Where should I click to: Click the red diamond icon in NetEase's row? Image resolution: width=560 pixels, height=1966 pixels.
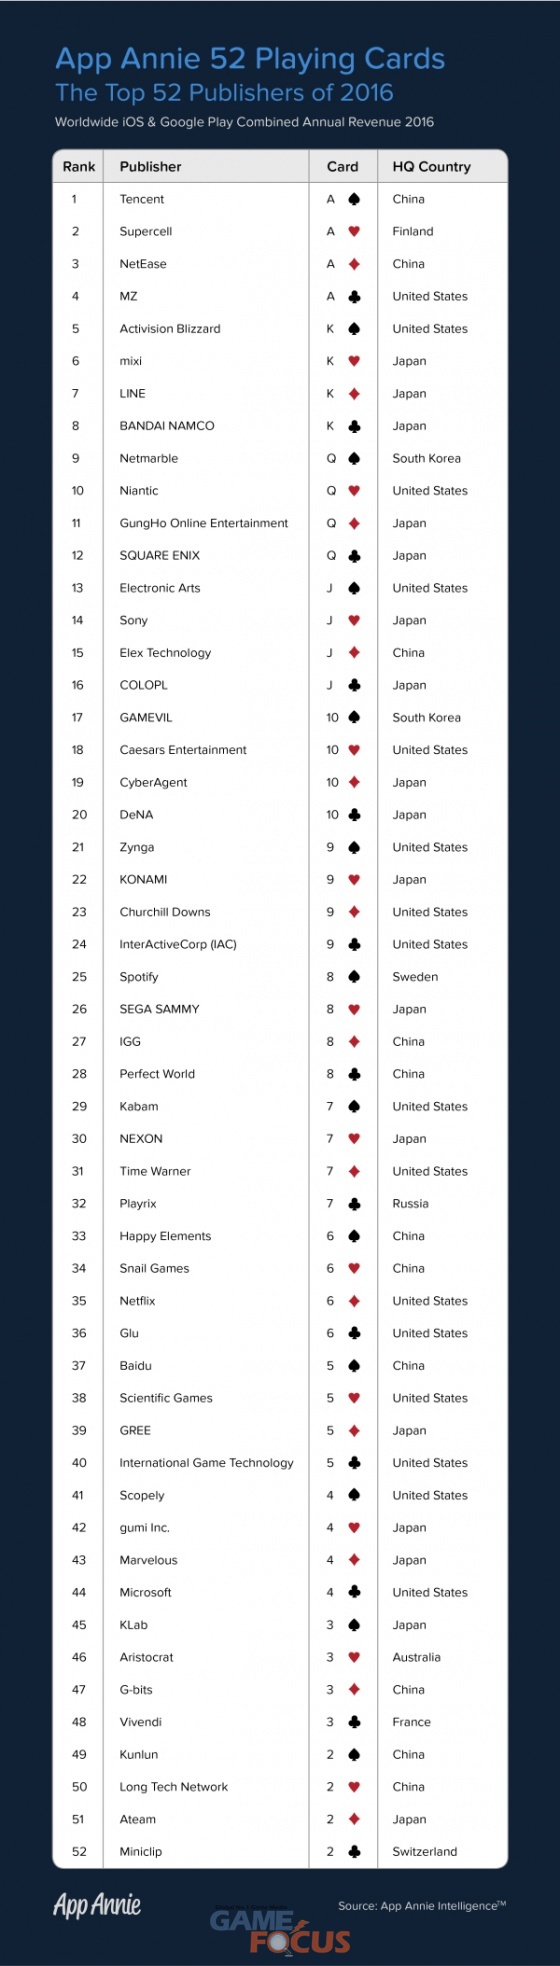coord(354,264)
